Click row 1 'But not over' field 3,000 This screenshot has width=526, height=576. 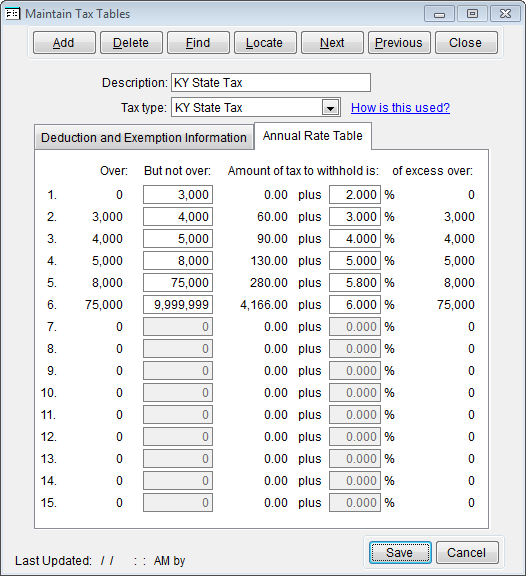(178, 195)
